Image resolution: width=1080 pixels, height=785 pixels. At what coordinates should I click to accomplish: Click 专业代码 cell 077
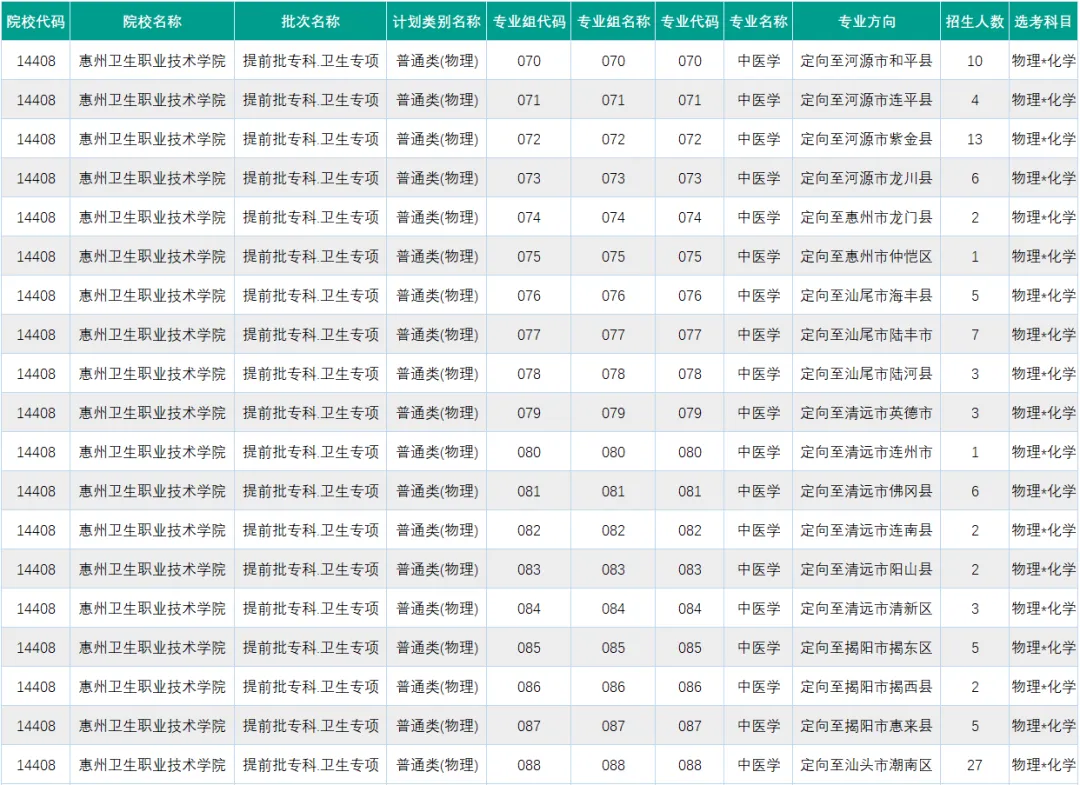(689, 335)
